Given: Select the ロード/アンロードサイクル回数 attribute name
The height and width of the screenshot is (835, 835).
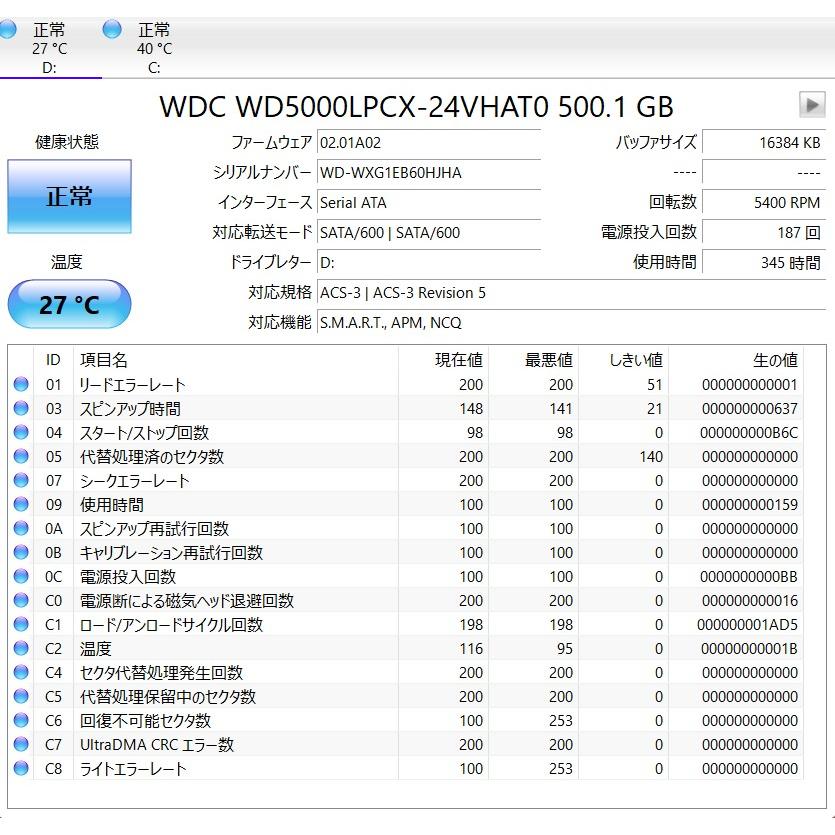Looking at the screenshot, I should click(171, 625).
